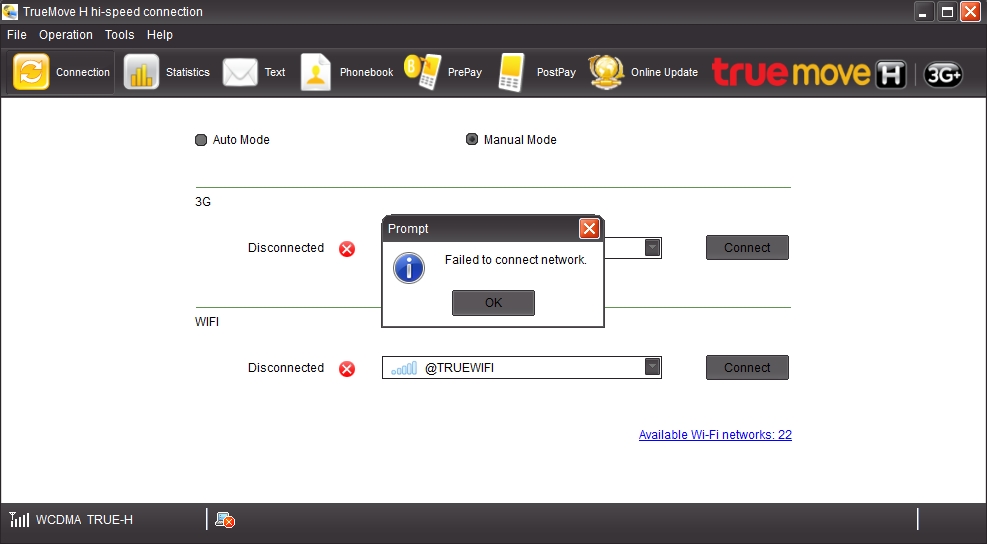Open the Connection panel icon

[x=31, y=72]
